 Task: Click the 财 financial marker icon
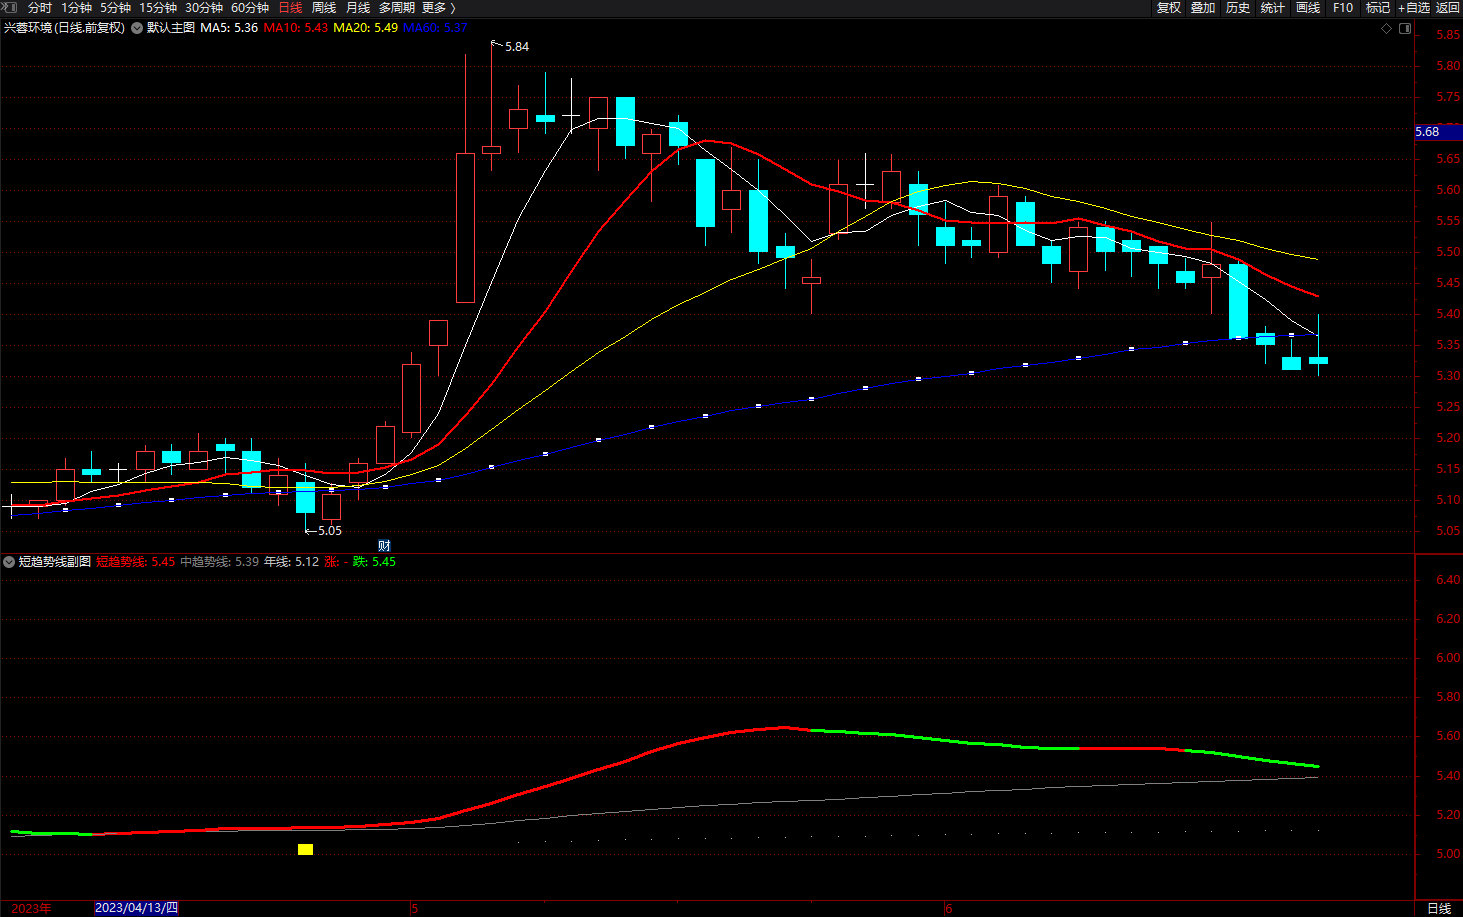tap(384, 546)
